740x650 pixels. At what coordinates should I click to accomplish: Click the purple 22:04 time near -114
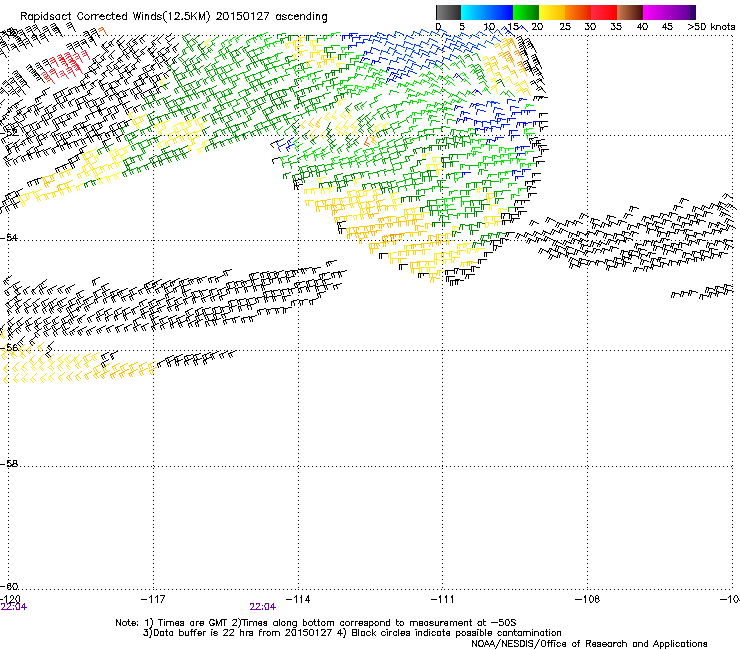tap(262, 607)
